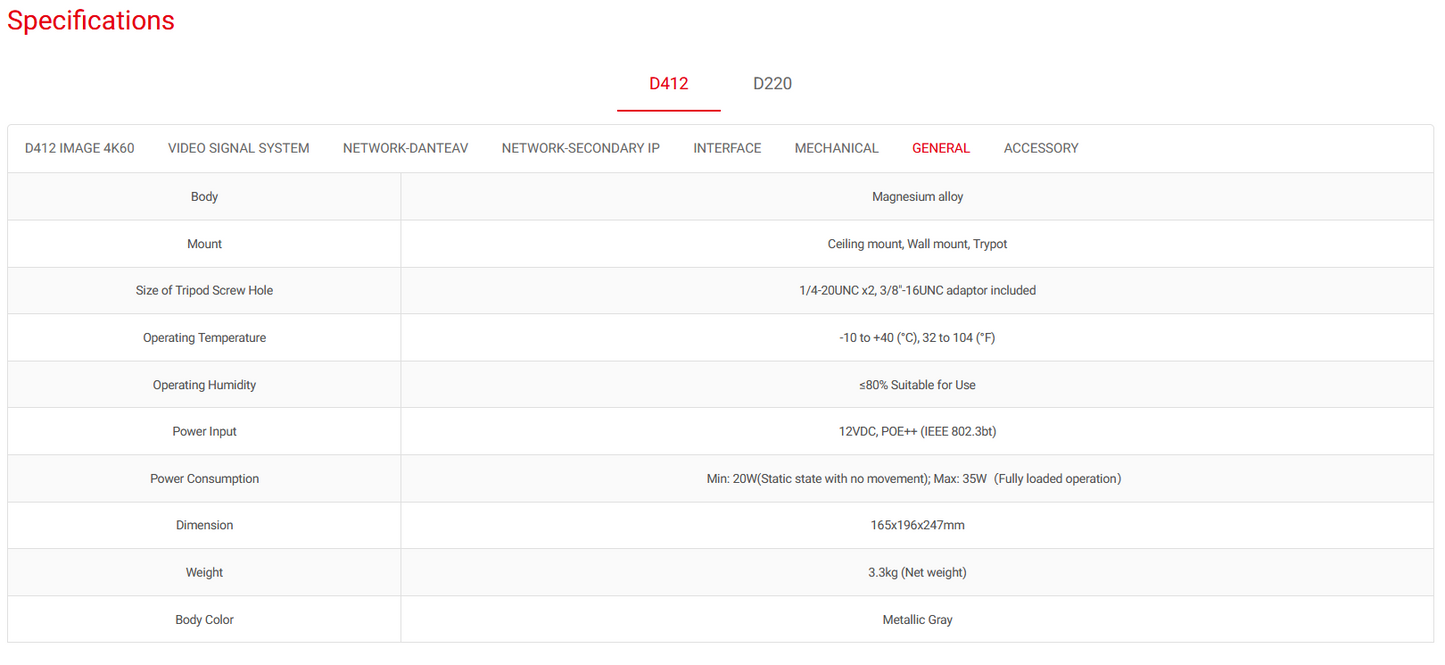Switch to the NETWORK-DANTEAV tab

tap(405, 148)
